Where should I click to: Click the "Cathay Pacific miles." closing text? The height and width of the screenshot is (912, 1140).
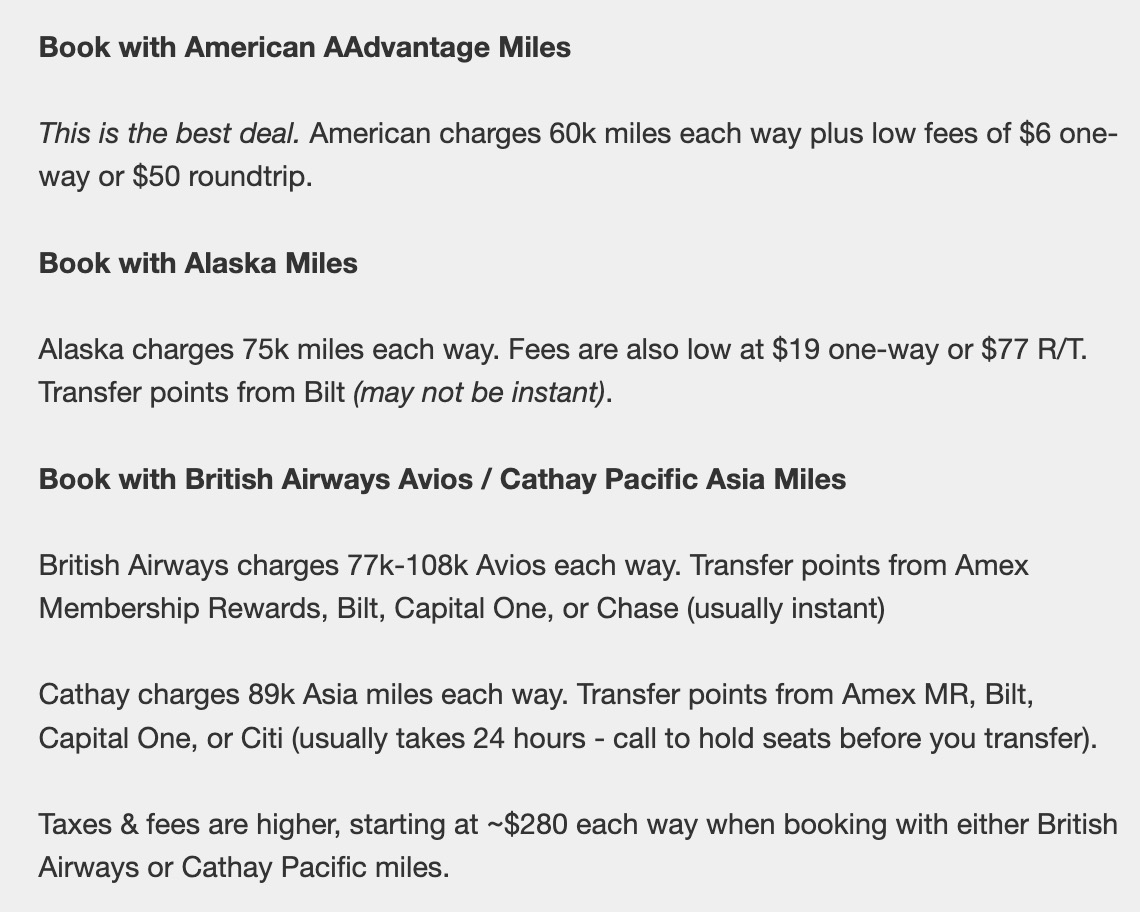[315, 867]
